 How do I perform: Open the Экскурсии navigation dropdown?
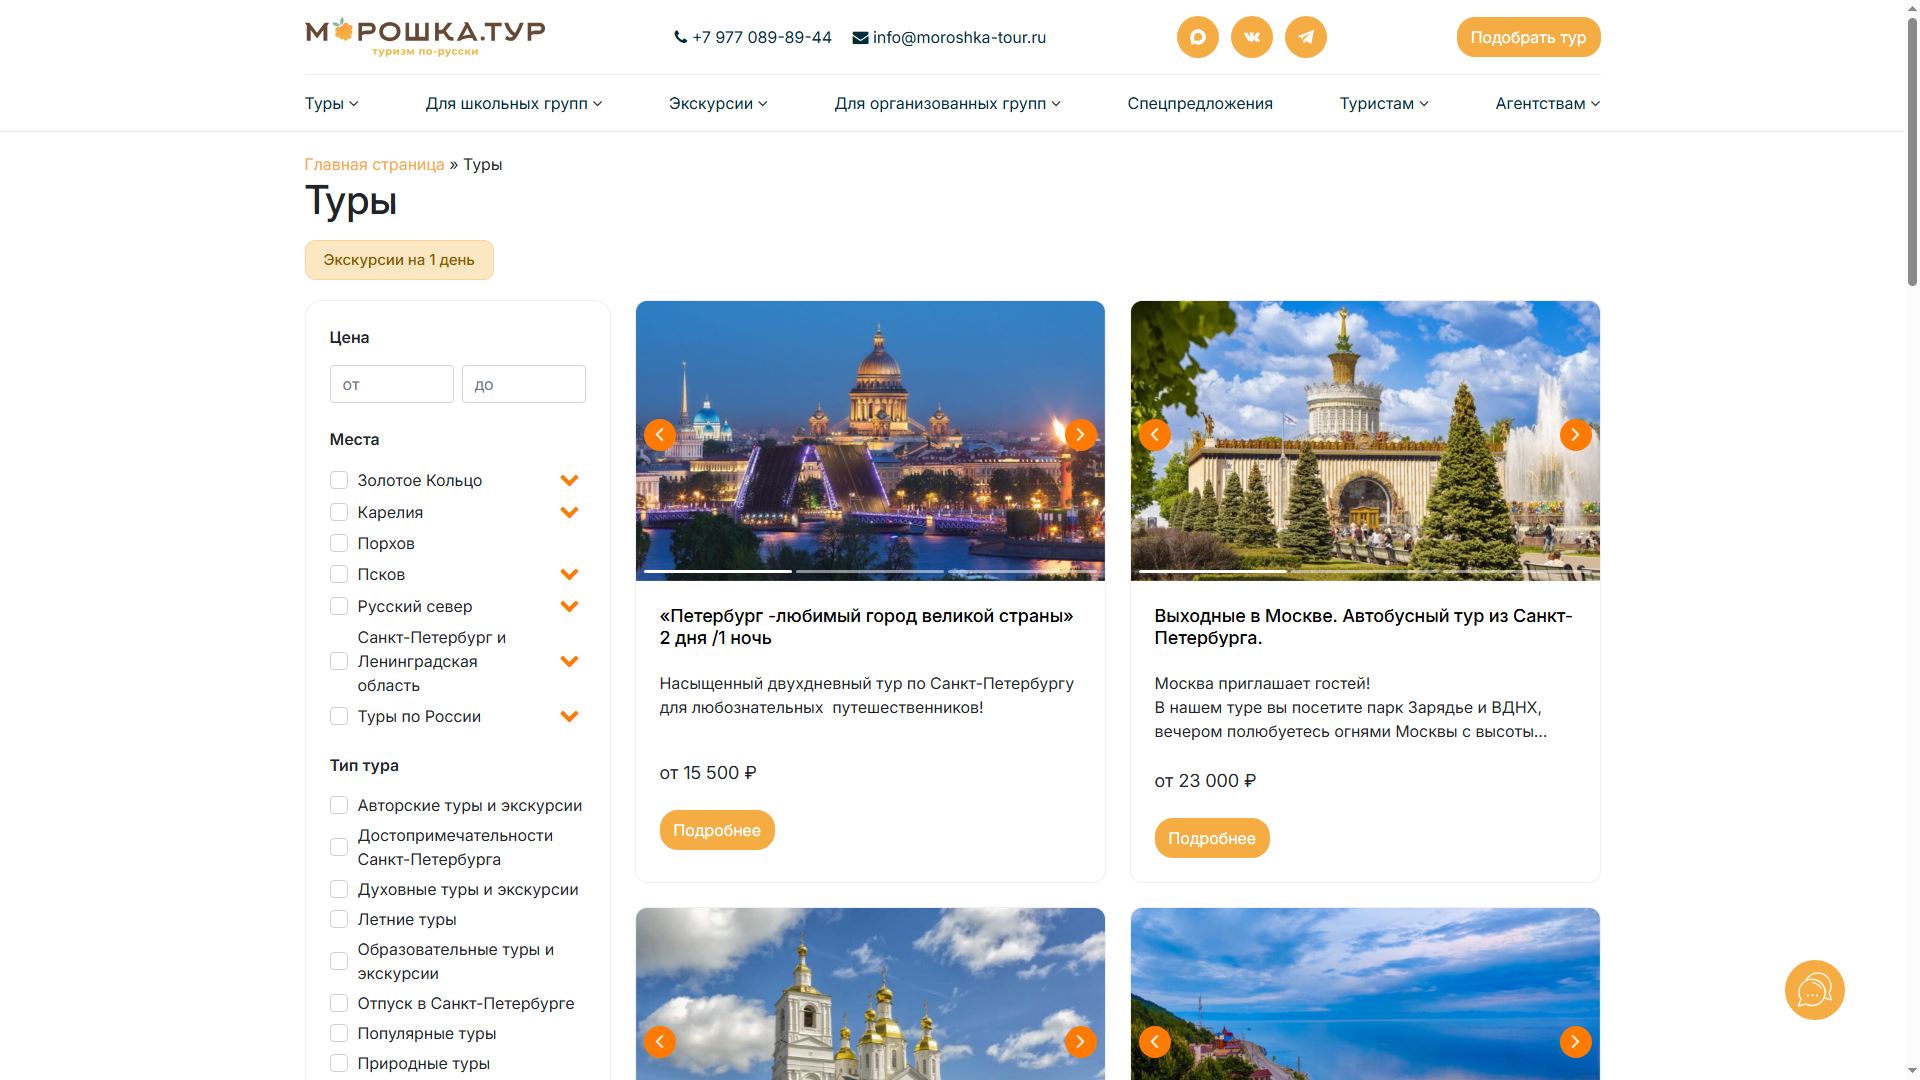718,103
